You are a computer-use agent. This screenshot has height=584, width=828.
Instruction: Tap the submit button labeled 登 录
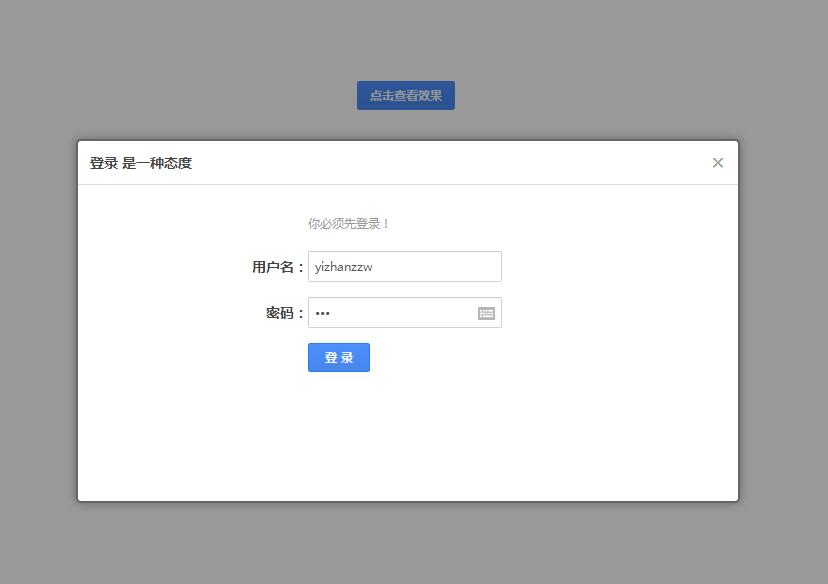[x=338, y=357]
